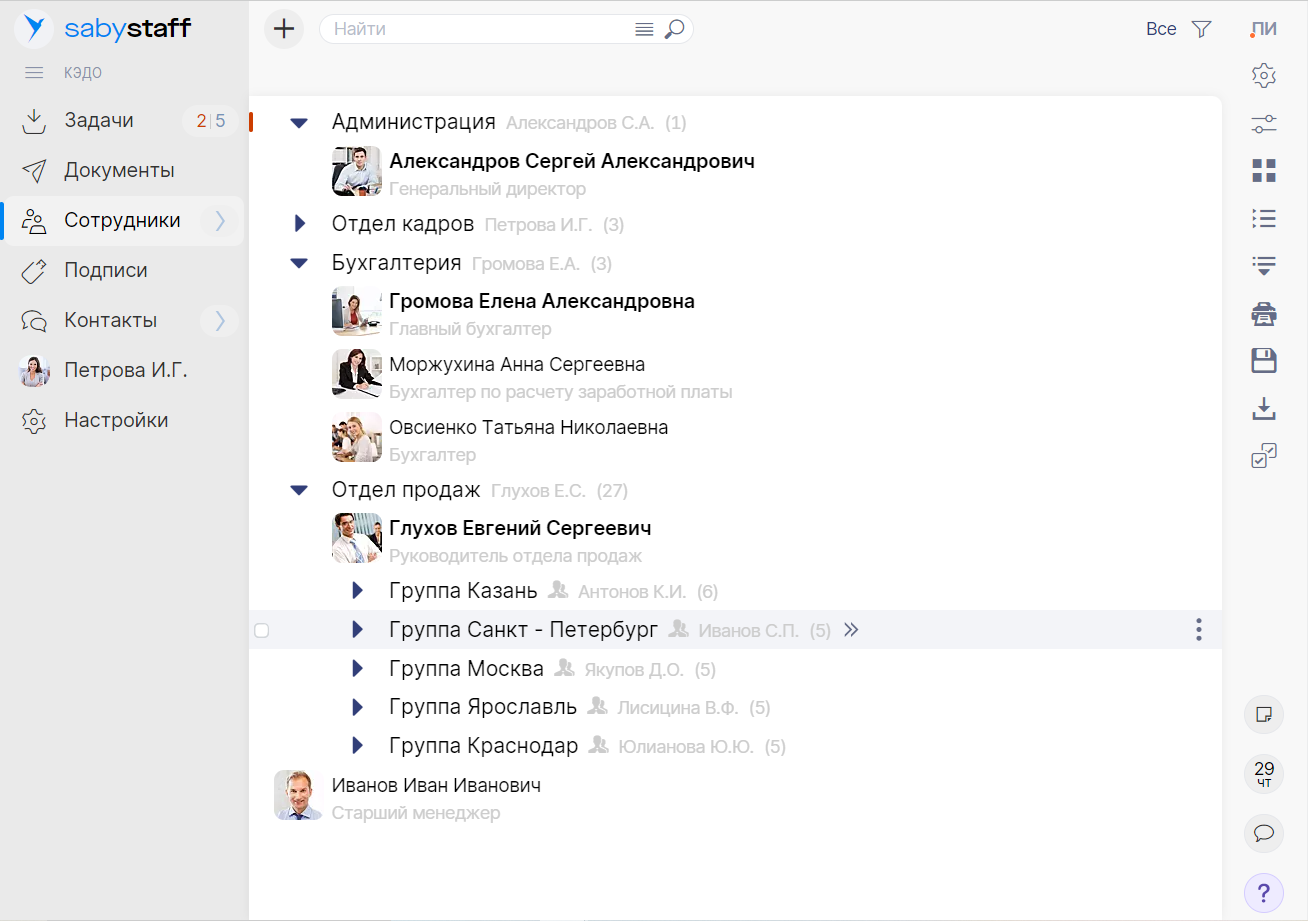Open the calendar showing 29 ЧТ
The height and width of the screenshot is (921, 1308).
tap(1263, 773)
